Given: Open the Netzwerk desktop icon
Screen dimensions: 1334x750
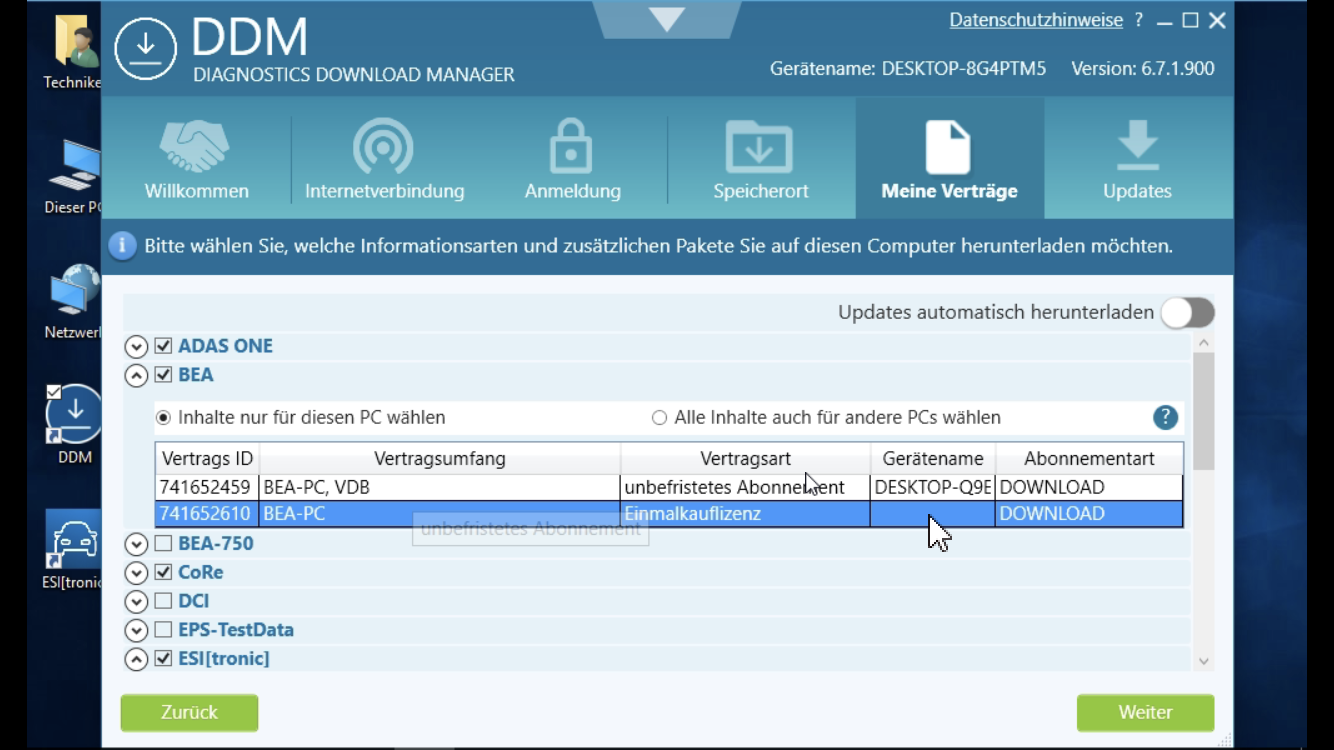Looking at the screenshot, I should point(72,302).
